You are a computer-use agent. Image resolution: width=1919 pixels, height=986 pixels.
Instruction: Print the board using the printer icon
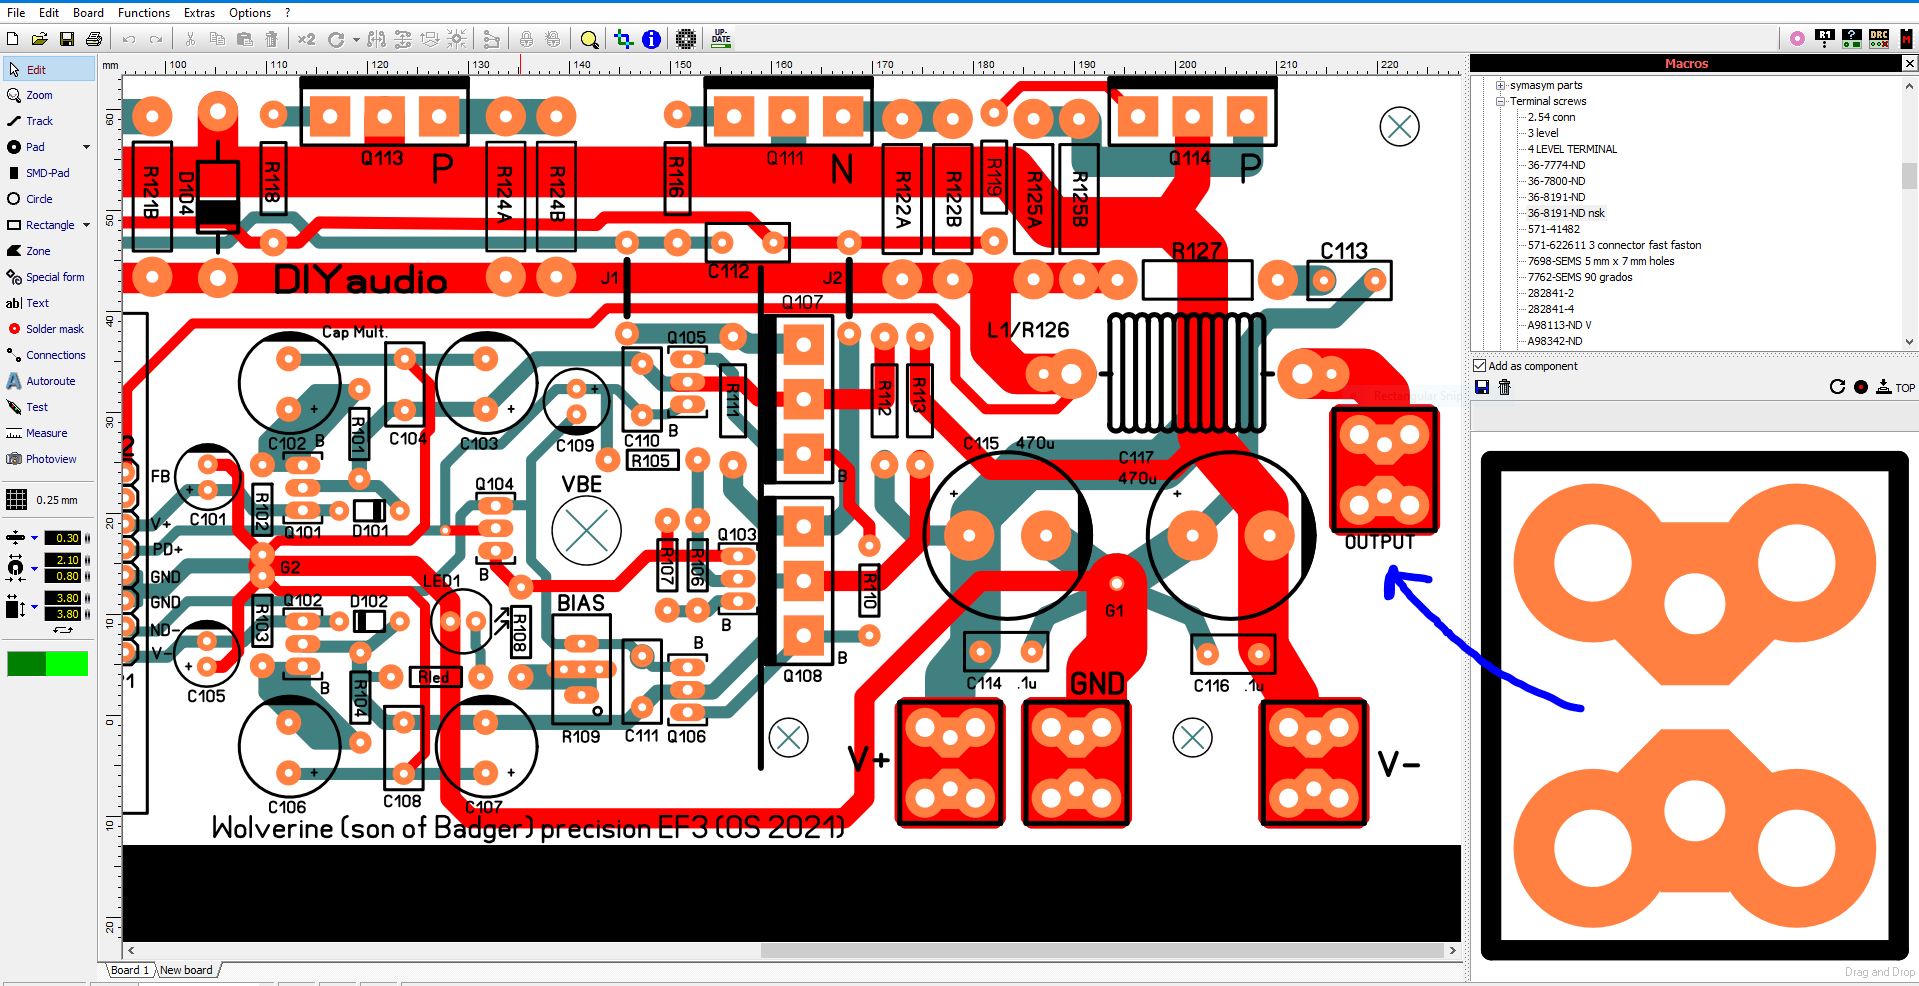[94, 39]
